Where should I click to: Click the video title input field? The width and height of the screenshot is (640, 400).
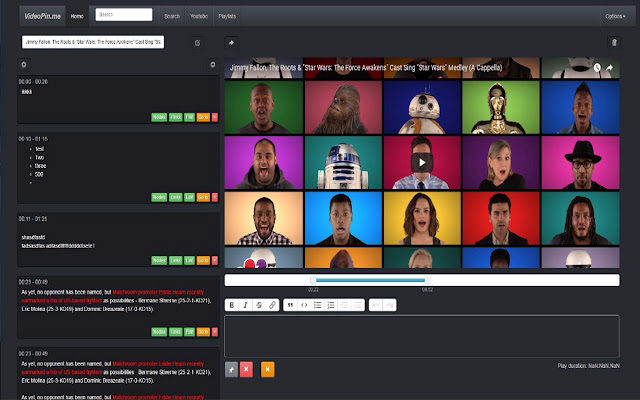coord(93,42)
